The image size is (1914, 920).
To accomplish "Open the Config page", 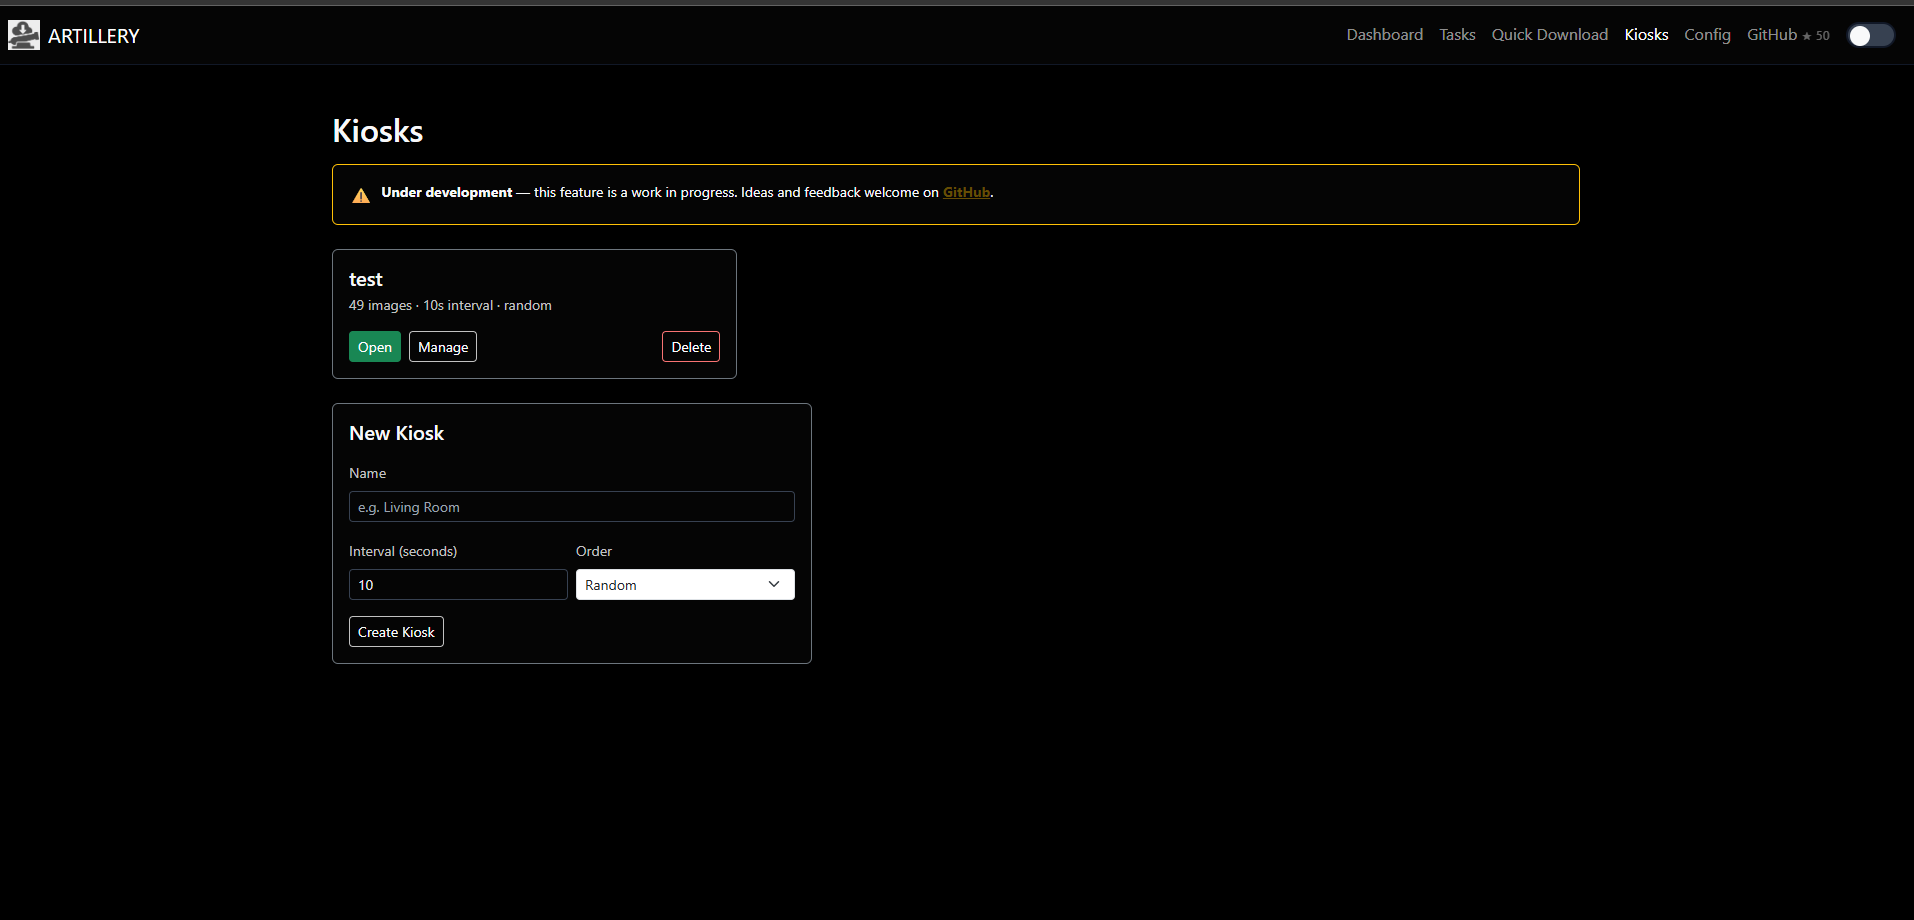I will 1707,34.
